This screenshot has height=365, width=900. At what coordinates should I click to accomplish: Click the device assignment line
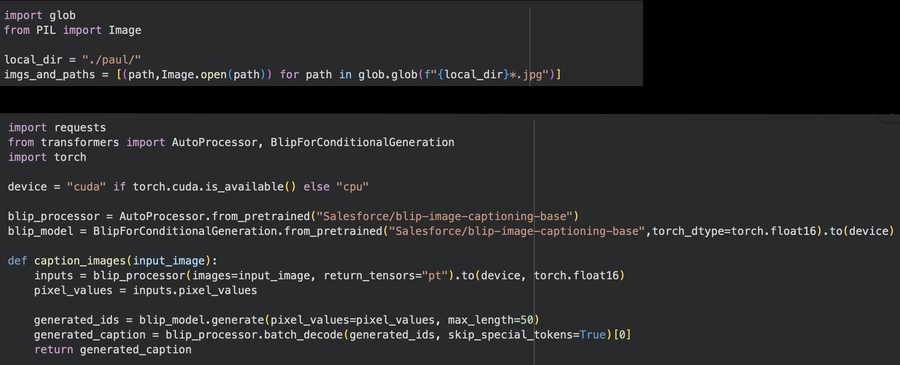point(188,187)
